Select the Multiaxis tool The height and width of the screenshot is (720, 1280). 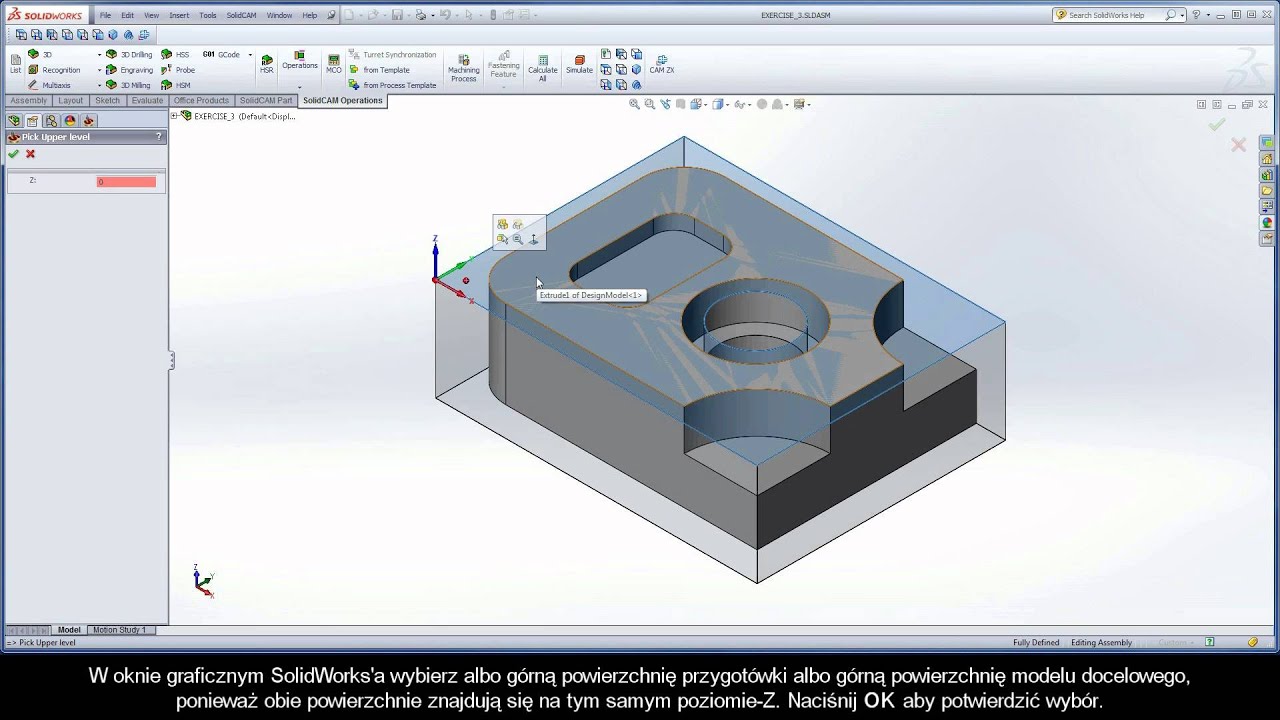tap(49, 85)
